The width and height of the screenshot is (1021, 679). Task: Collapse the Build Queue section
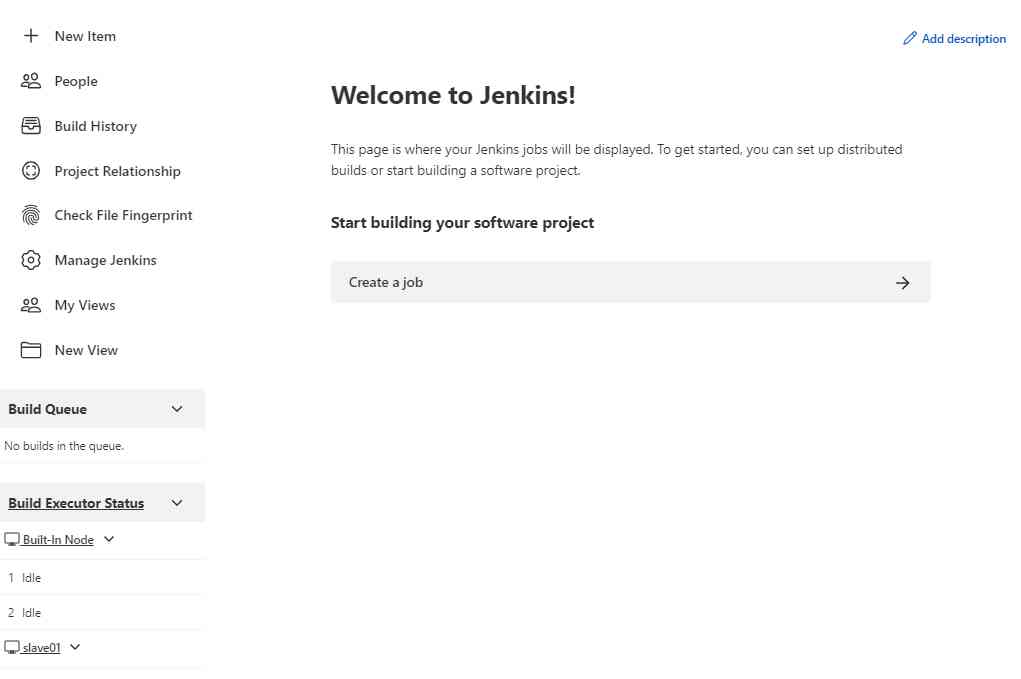177,409
